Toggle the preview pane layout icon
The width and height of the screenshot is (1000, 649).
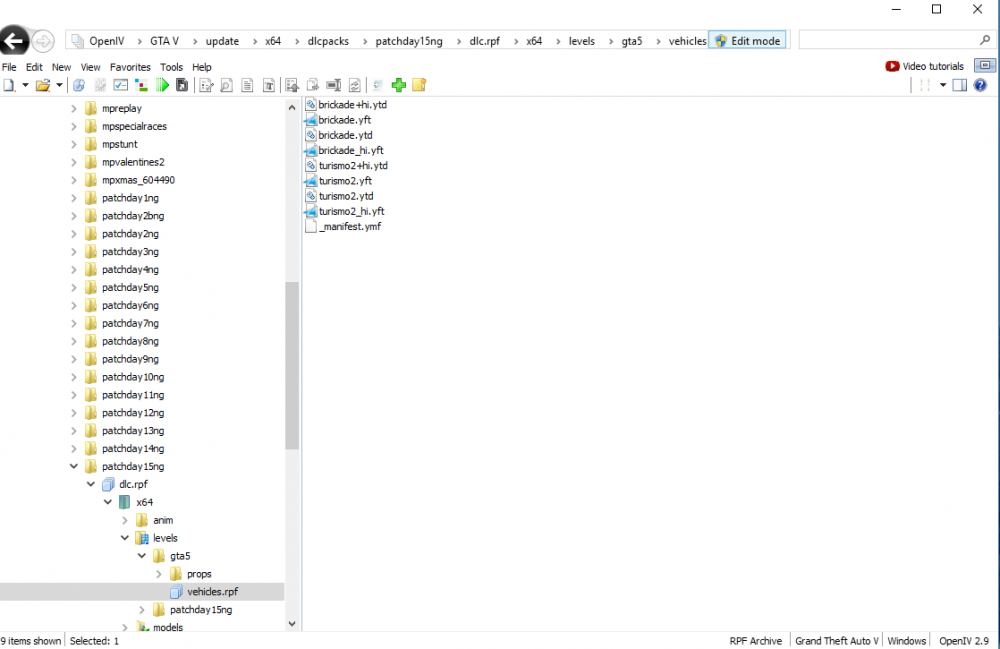point(960,85)
